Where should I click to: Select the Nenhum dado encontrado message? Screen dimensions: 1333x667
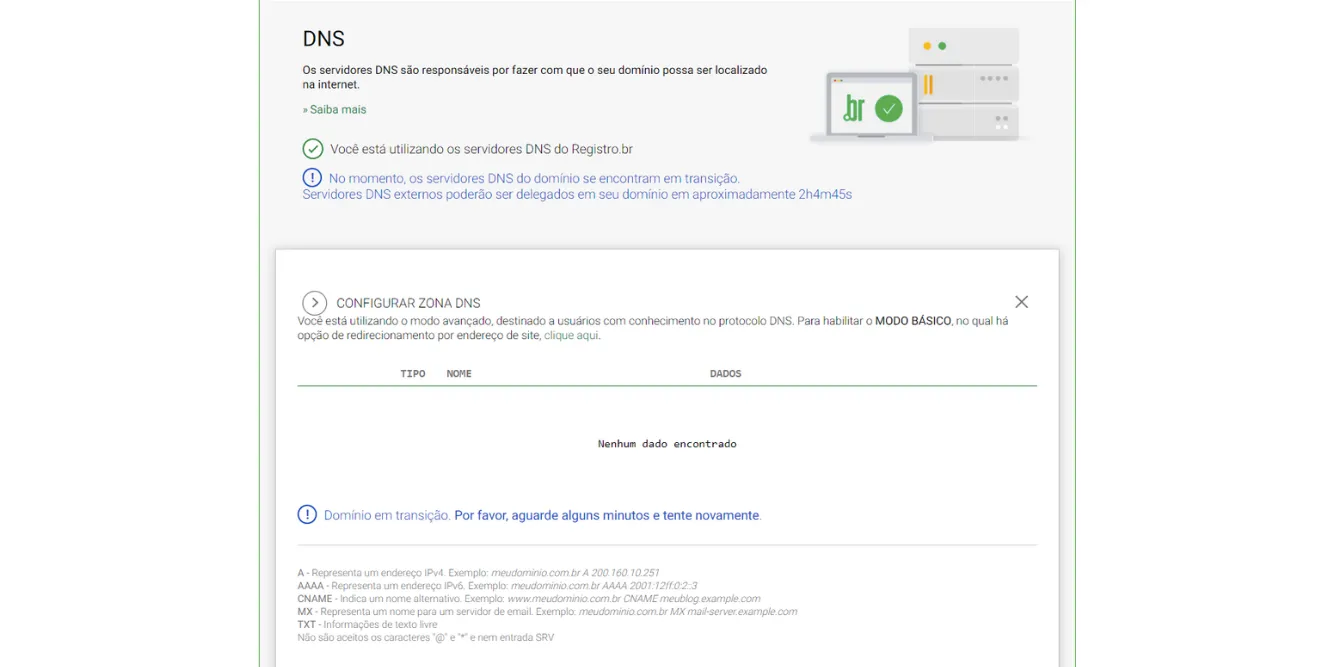click(667, 444)
